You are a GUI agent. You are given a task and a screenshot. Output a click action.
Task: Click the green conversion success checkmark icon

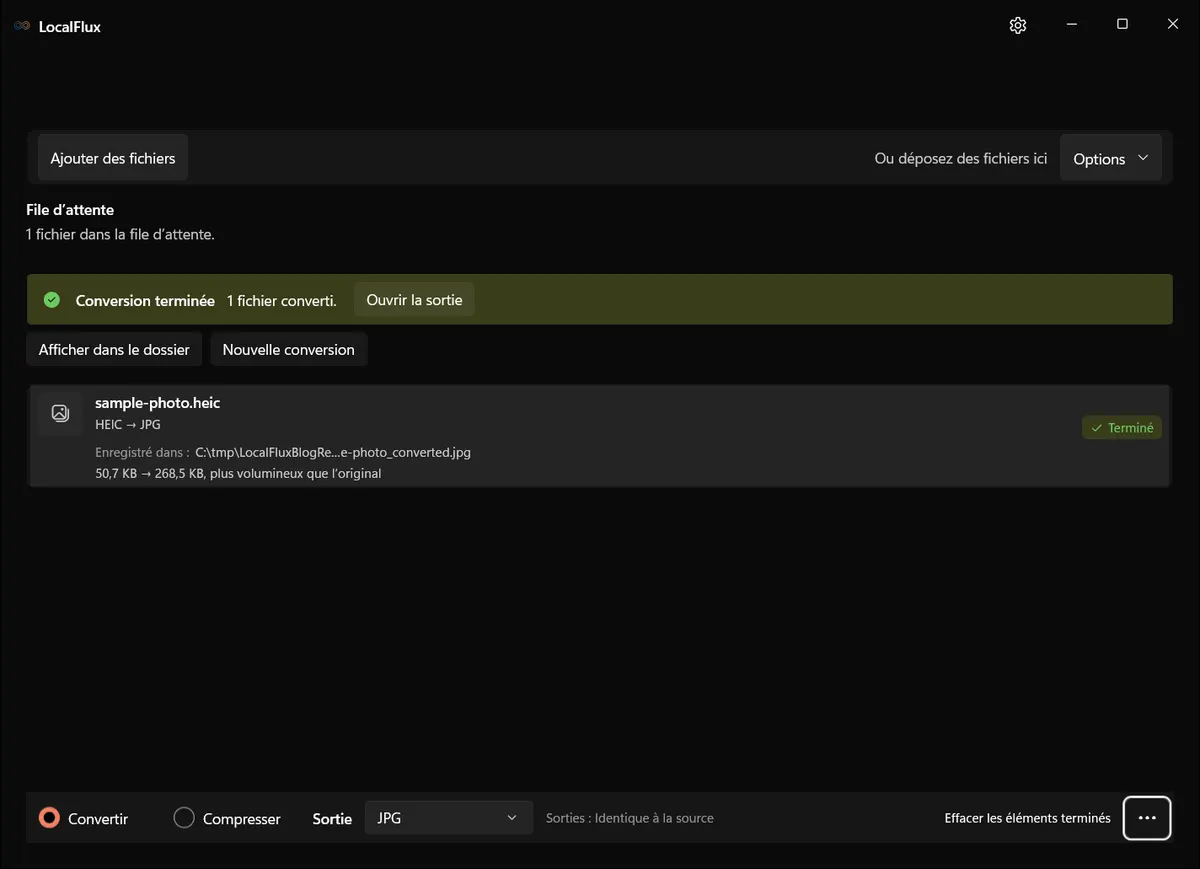click(x=52, y=300)
